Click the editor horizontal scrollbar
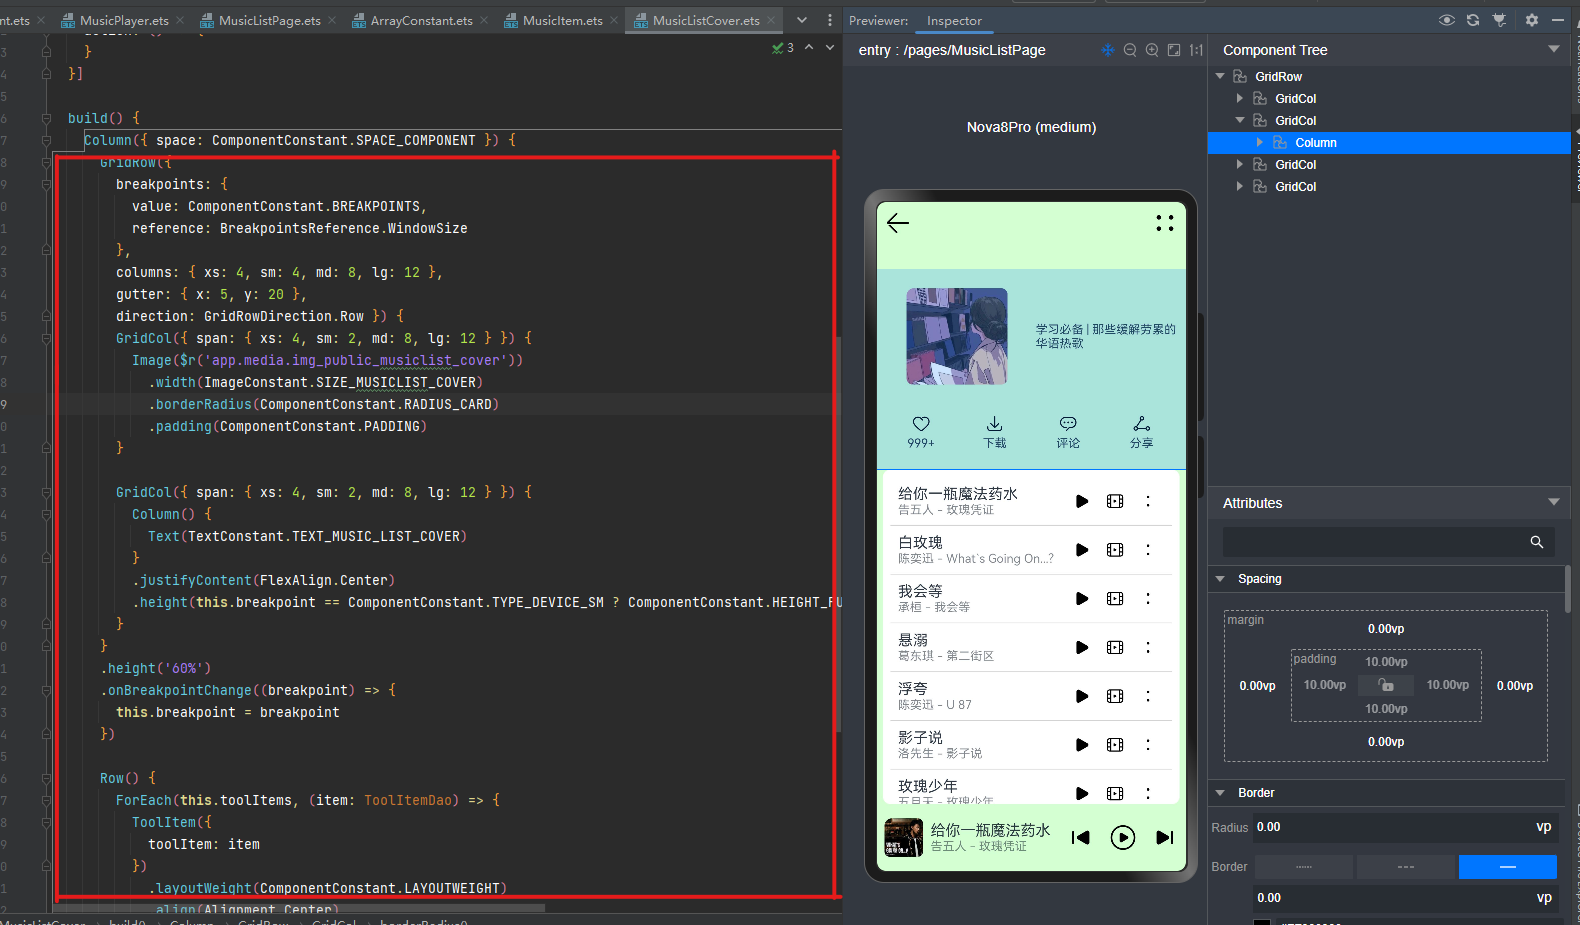The height and width of the screenshot is (925, 1580). [x=300, y=908]
